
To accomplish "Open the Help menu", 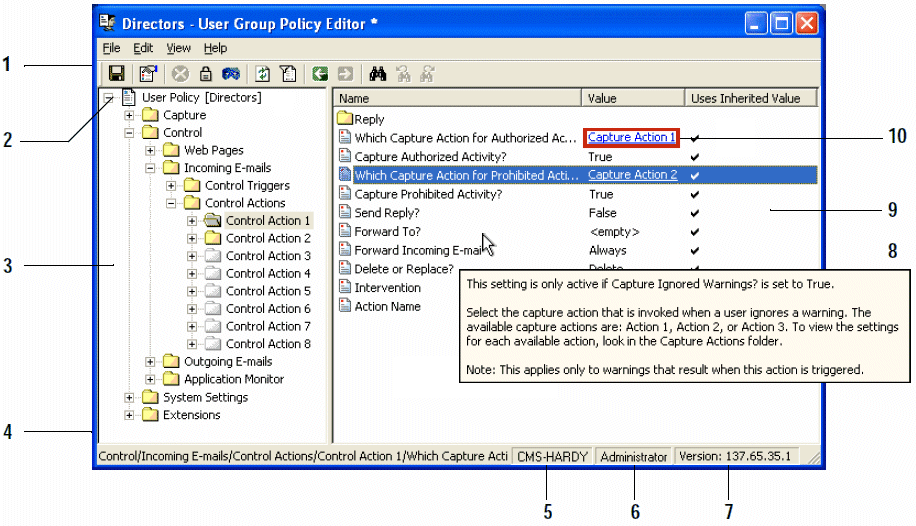I will tap(215, 48).
